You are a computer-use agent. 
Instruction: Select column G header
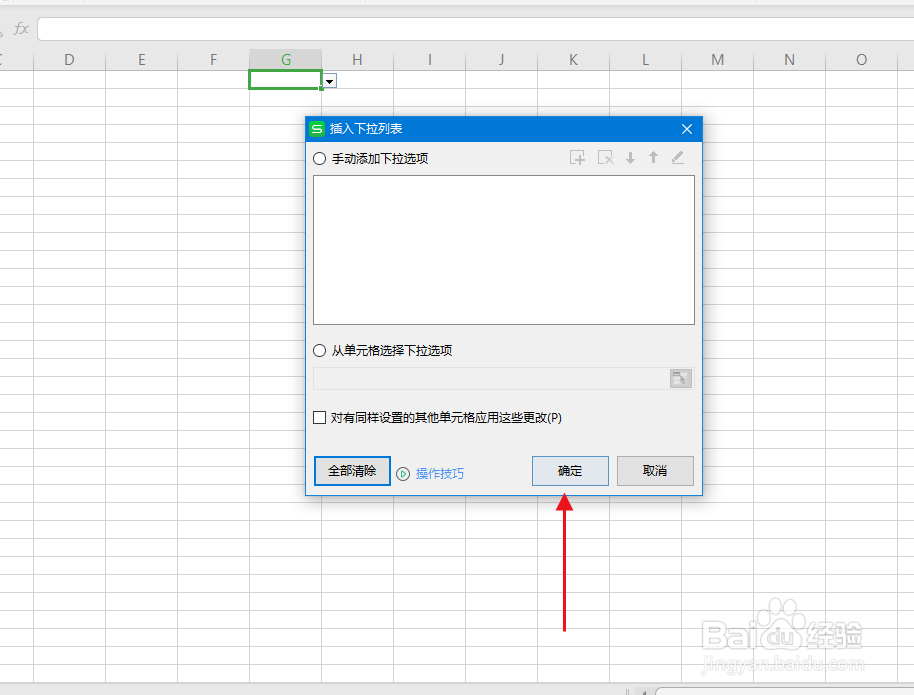pyautogui.click(x=286, y=59)
